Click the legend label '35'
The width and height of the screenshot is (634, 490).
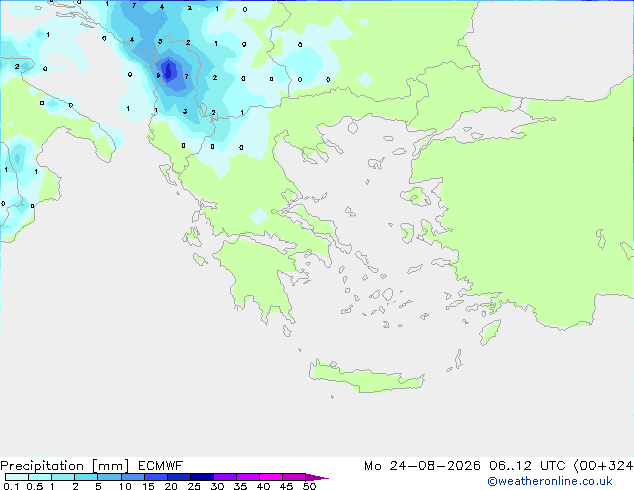pyautogui.click(x=240, y=486)
